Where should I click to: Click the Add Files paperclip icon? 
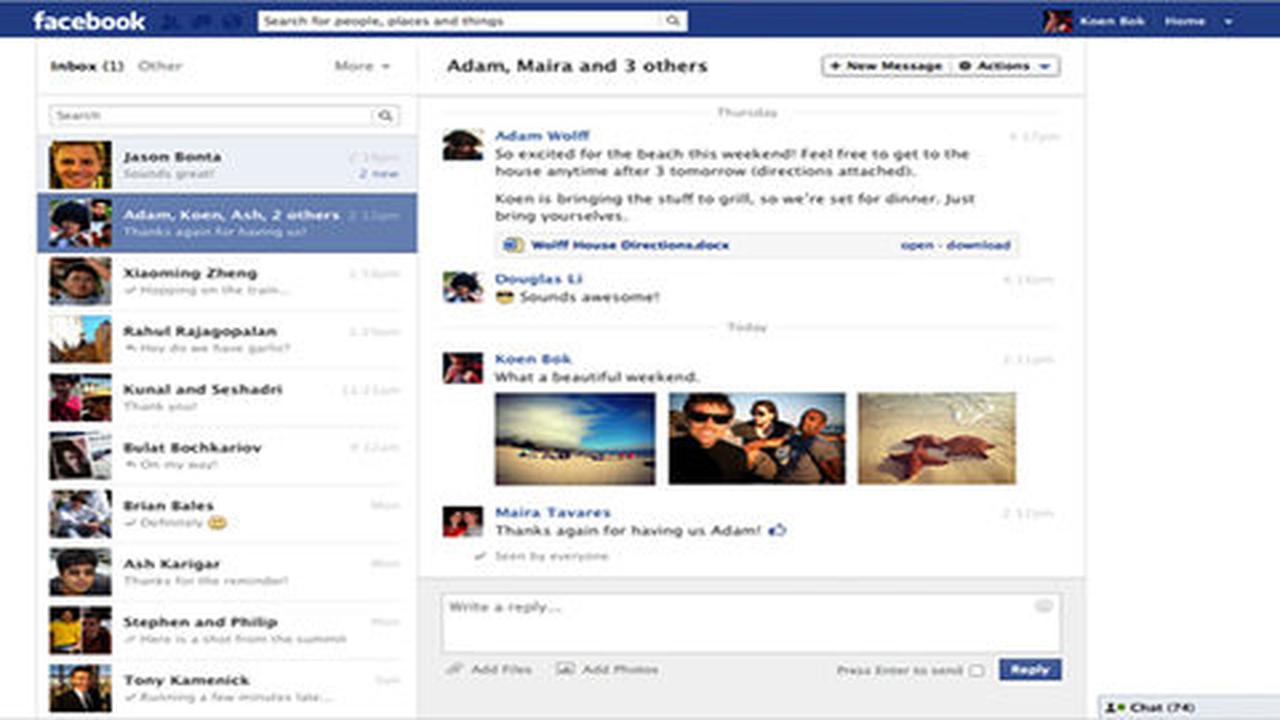tap(454, 669)
